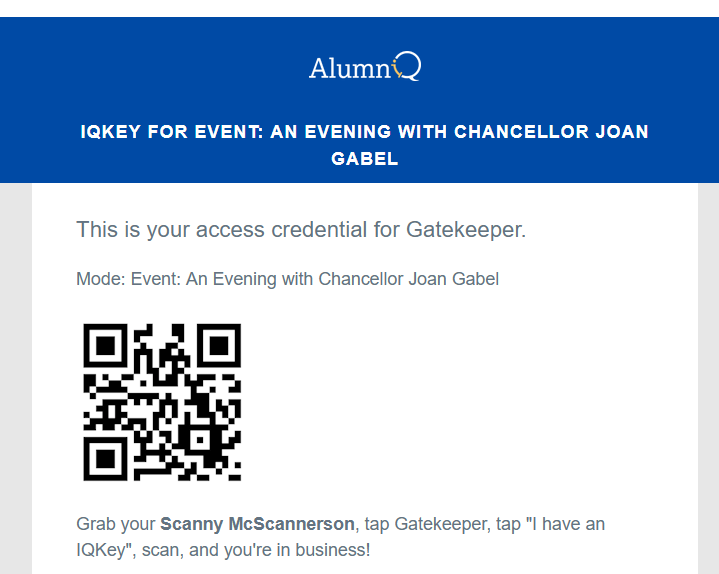Click the 'IQKEY FOR EVENT' banner title line
Screen dimensions: 719x574
(x=365, y=132)
